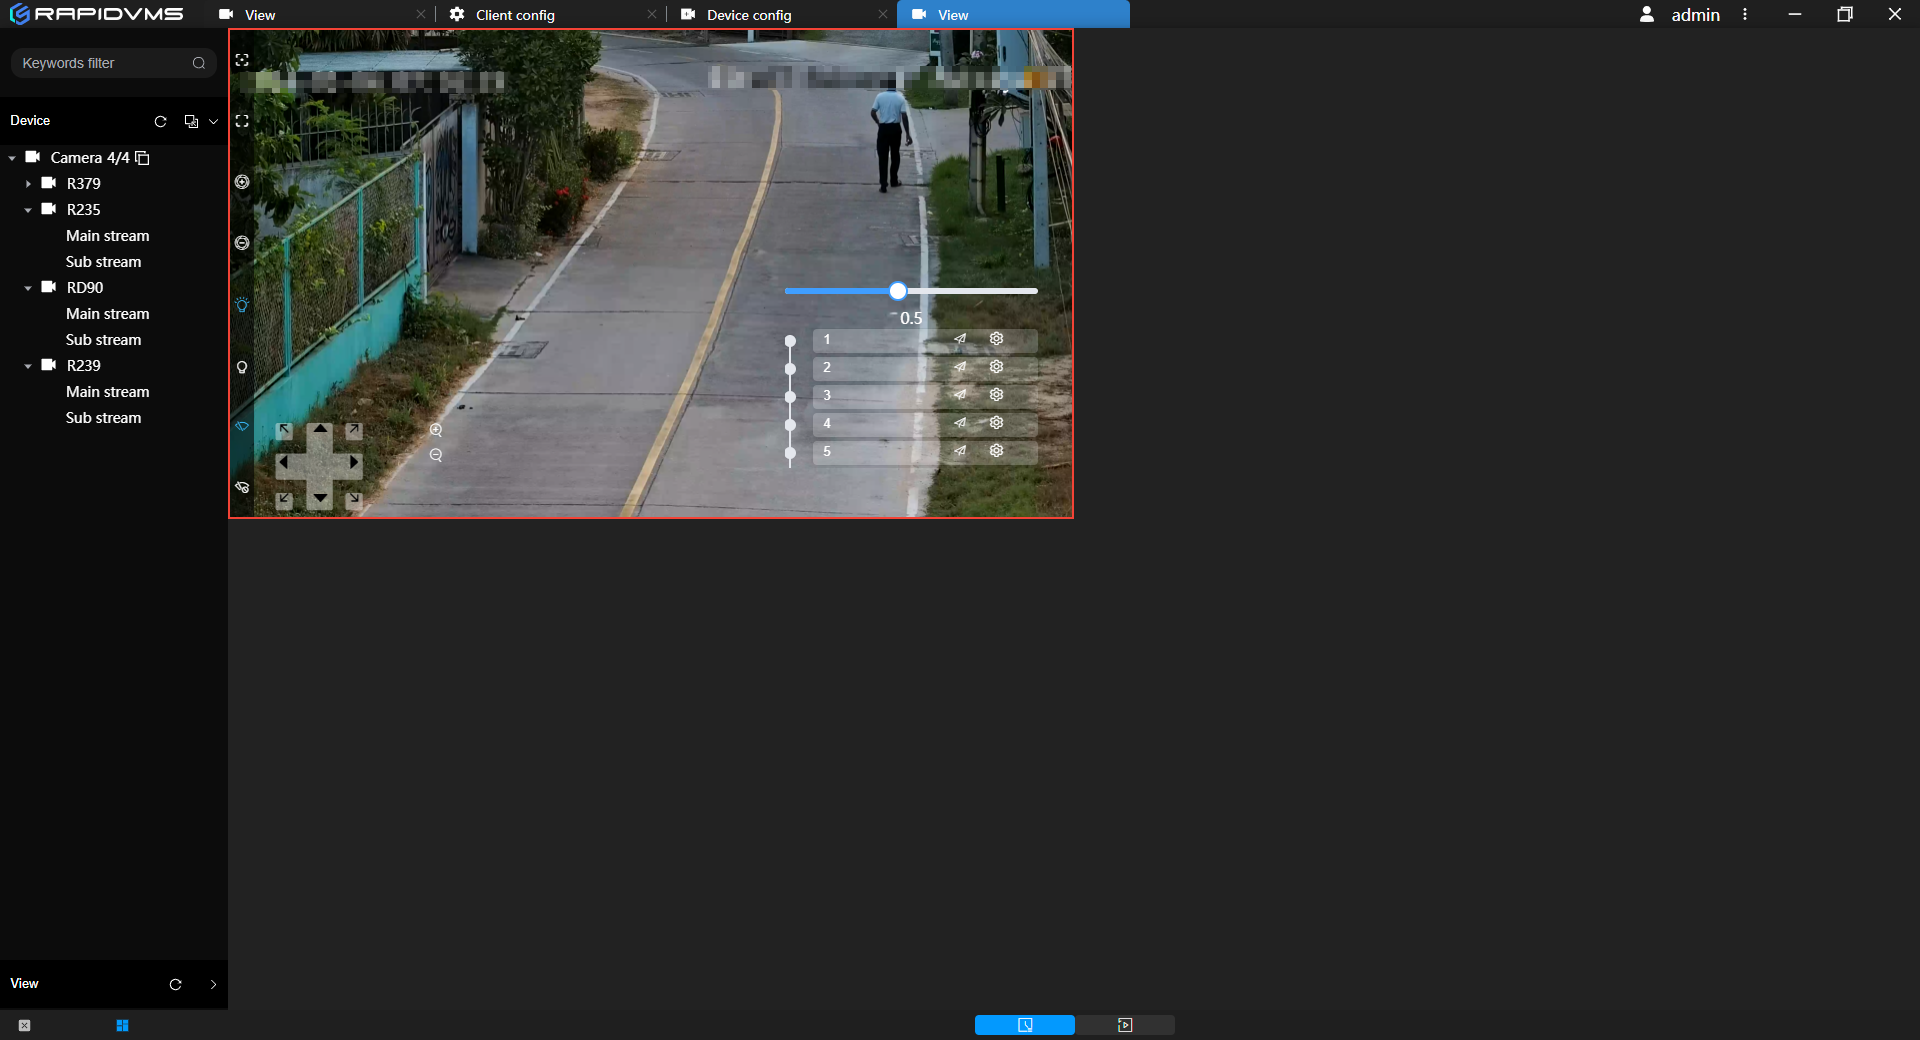
Task: Click the PTZ zoom-in magnifier icon
Action: 436,430
